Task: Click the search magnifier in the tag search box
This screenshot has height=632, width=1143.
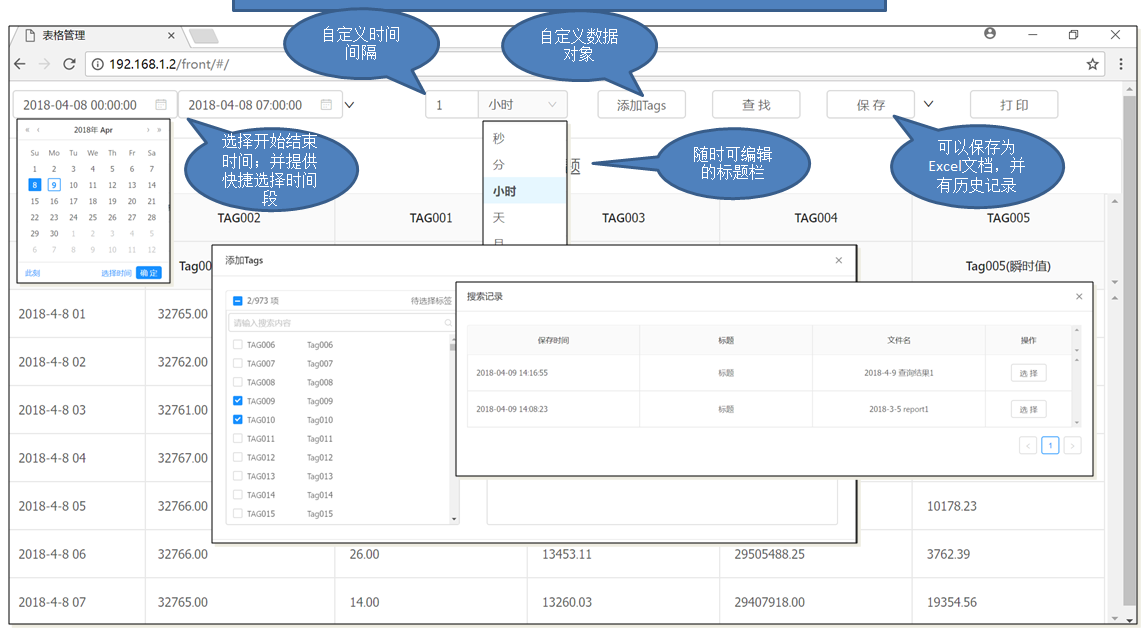Action: click(x=448, y=323)
